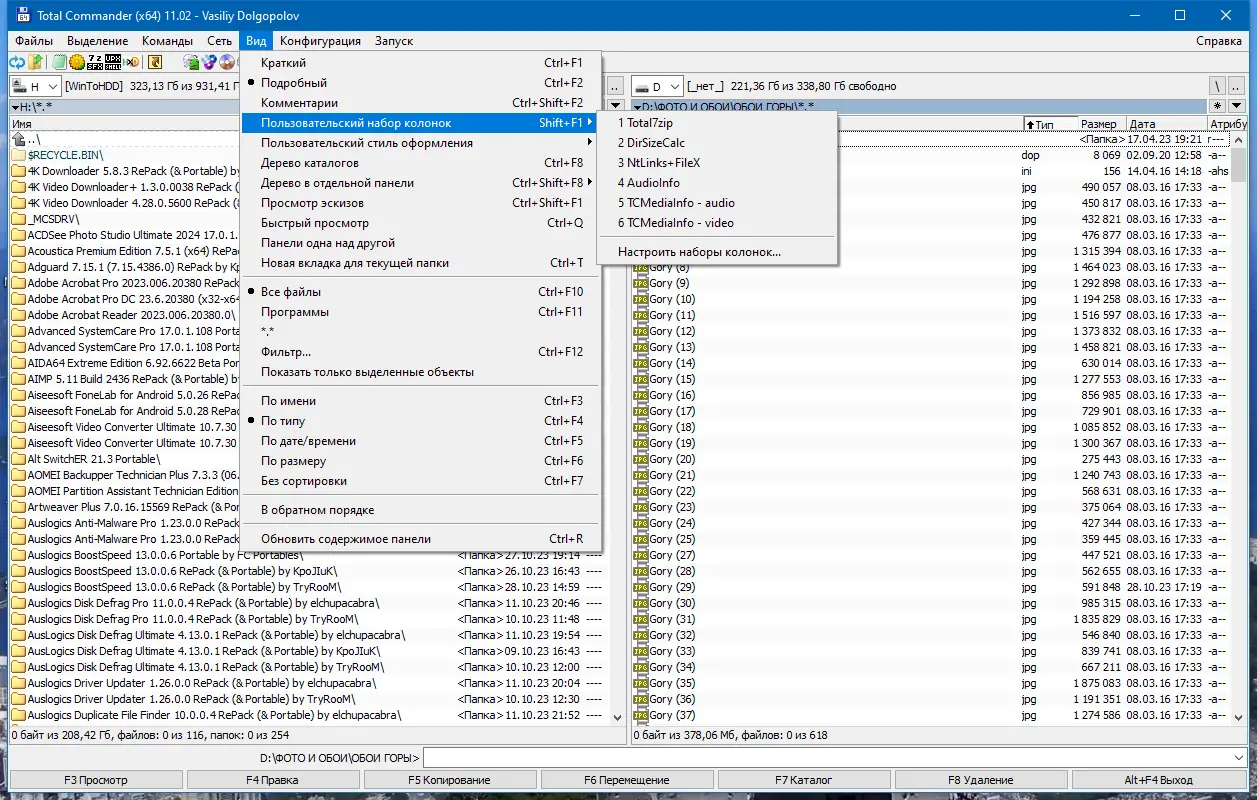Select _MCSDRV folder row

pos(125,219)
